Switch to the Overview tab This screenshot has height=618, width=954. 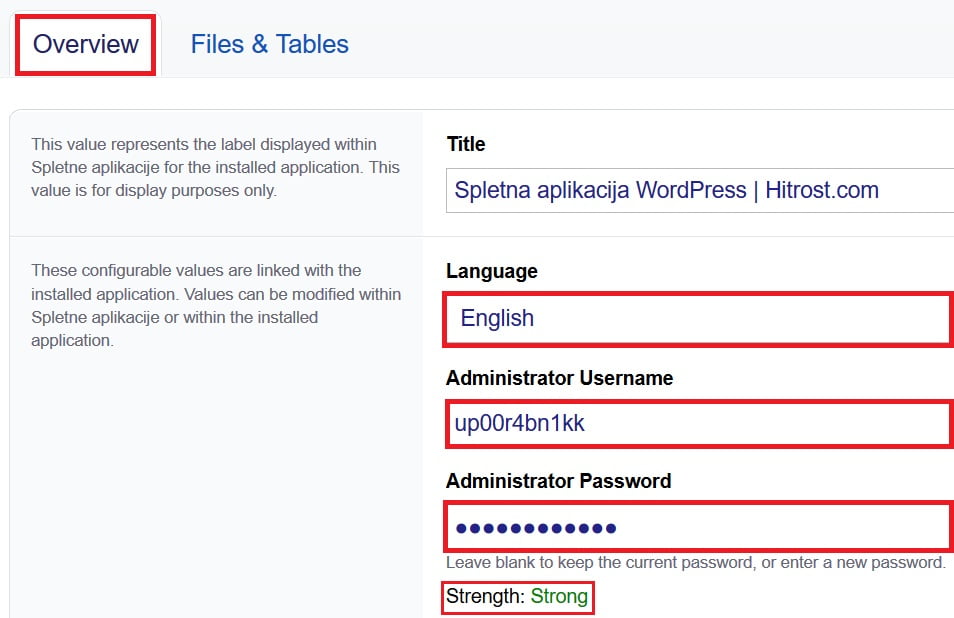pyautogui.click(x=84, y=44)
